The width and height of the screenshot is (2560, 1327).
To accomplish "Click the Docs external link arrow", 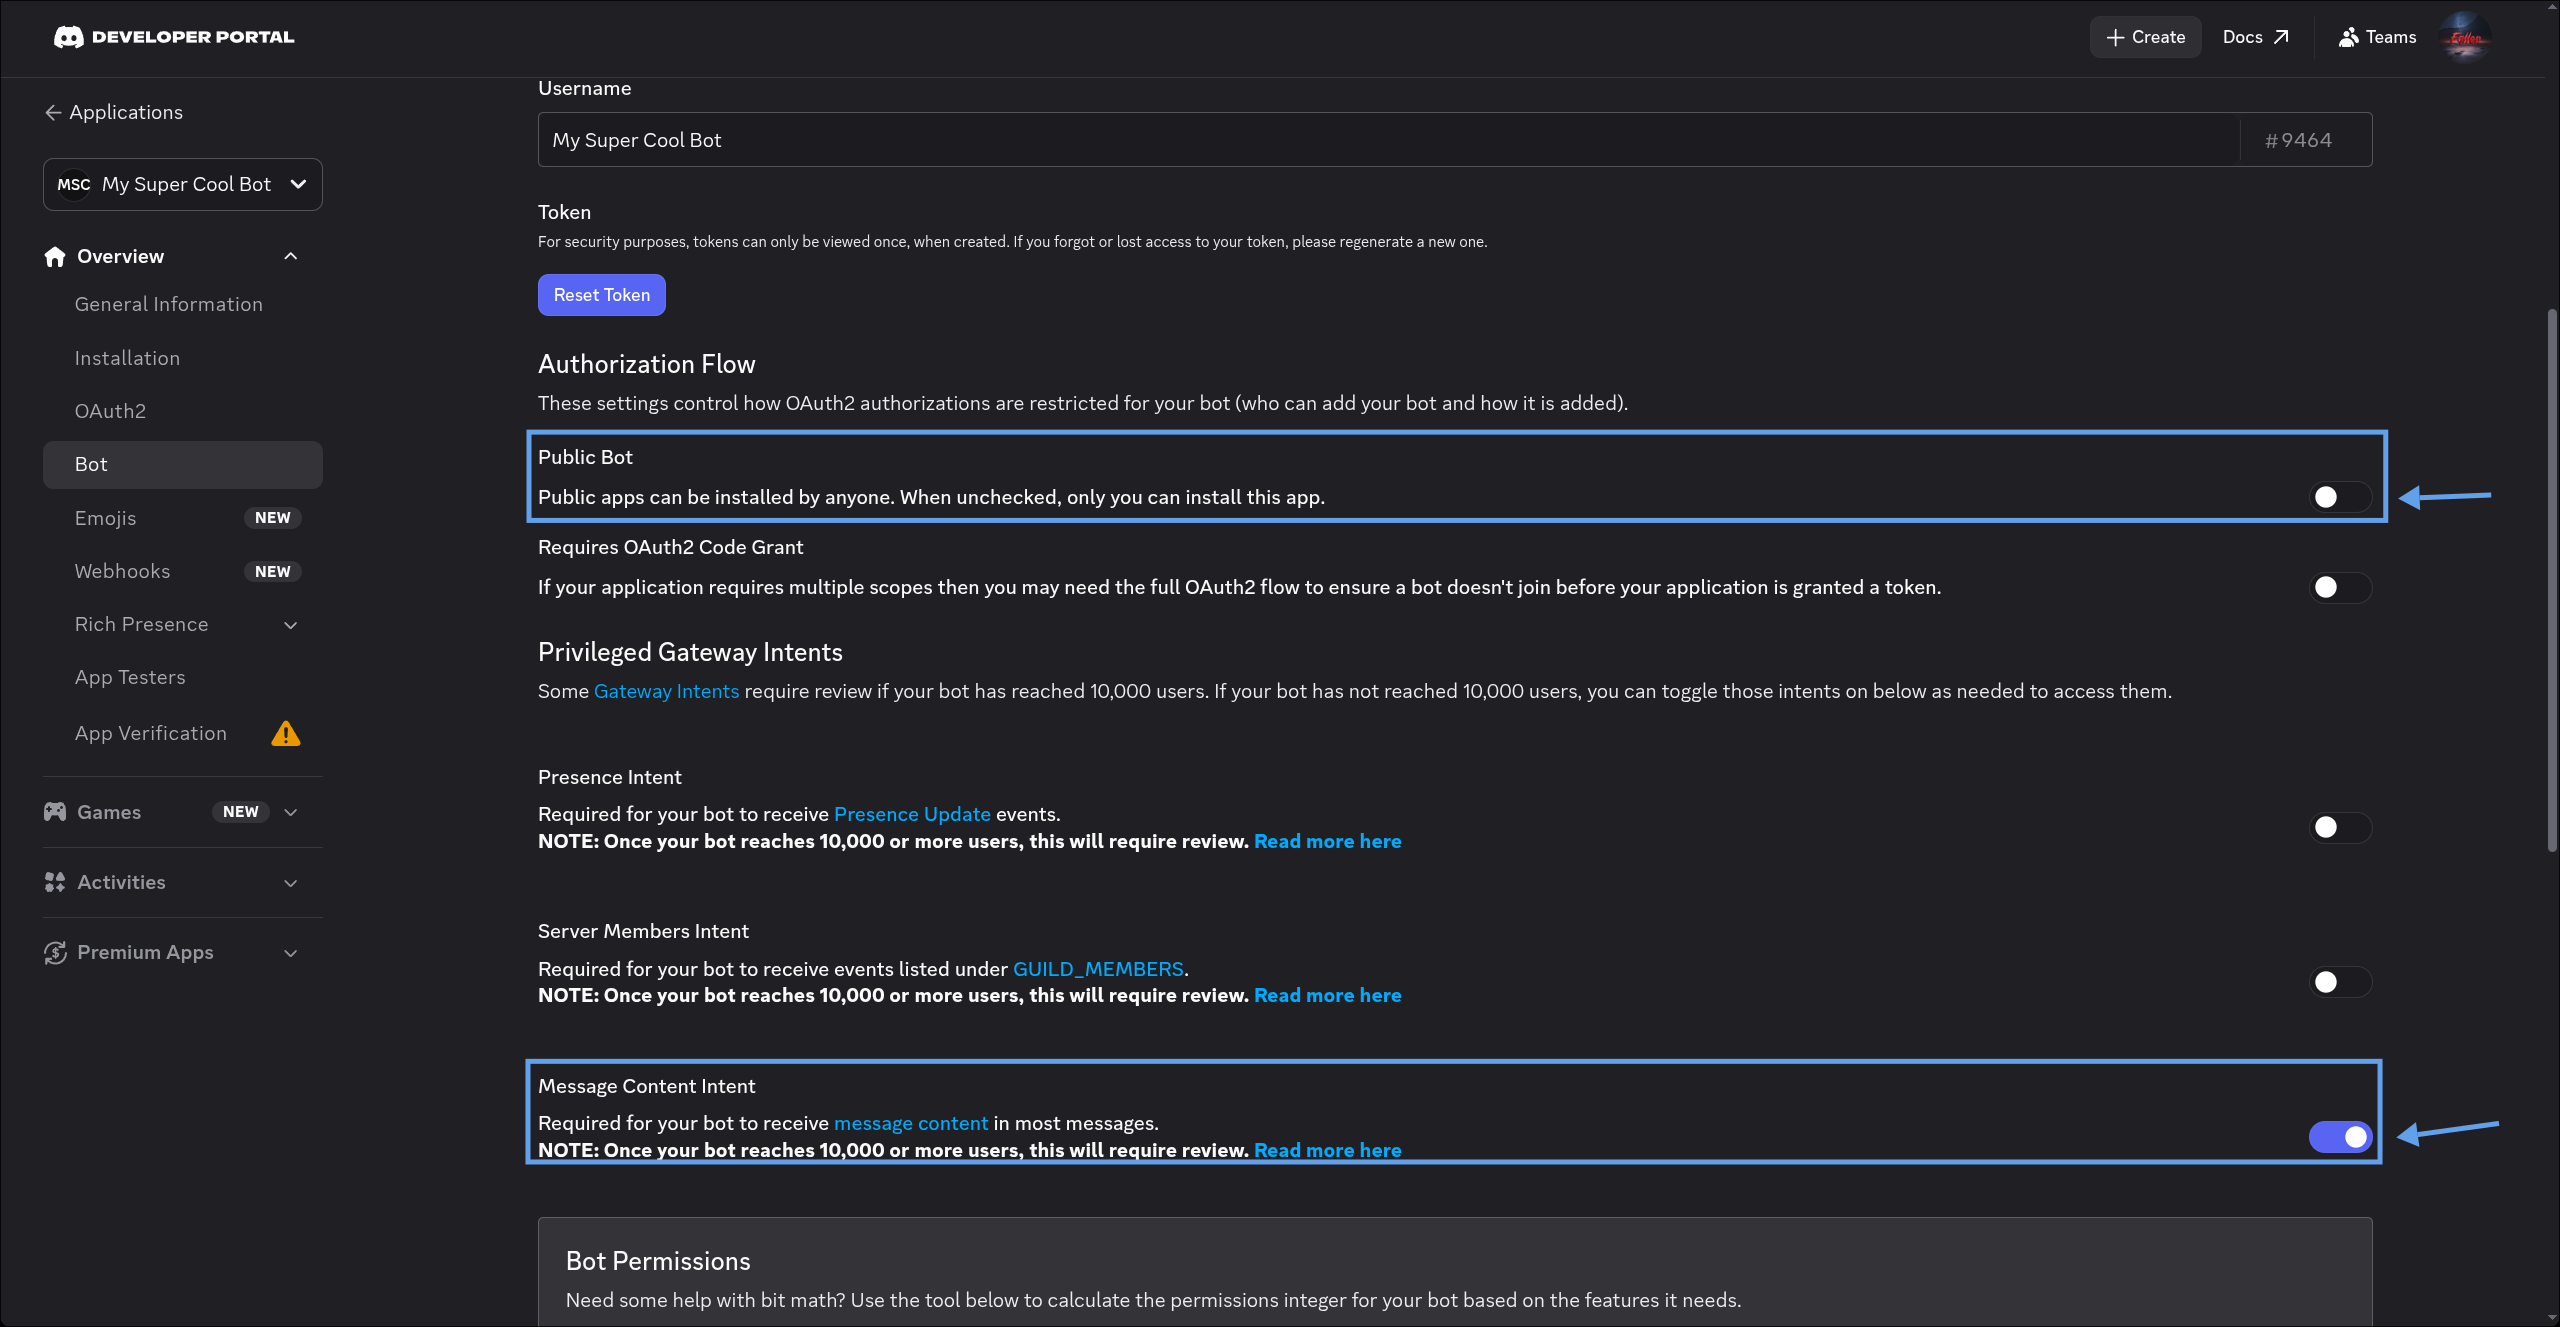I will [2281, 37].
